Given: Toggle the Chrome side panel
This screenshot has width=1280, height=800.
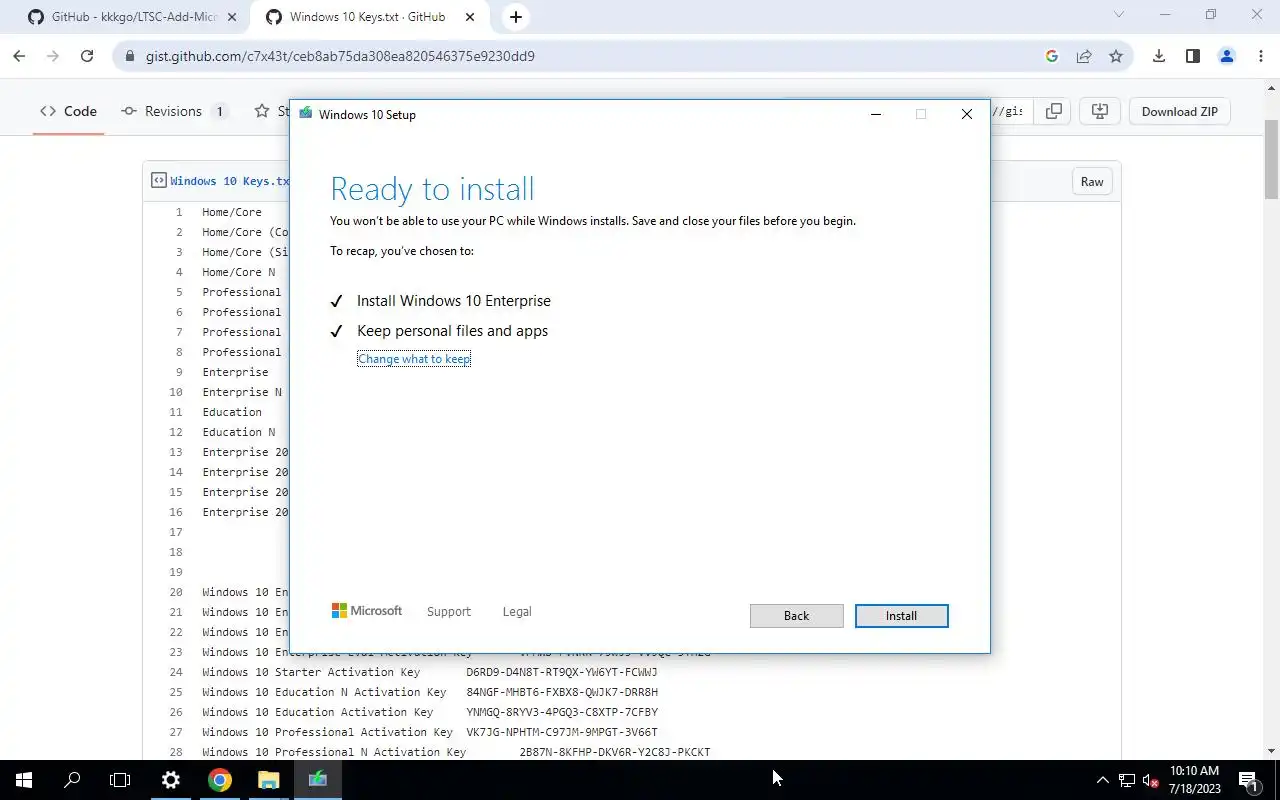Looking at the screenshot, I should (x=1192, y=56).
